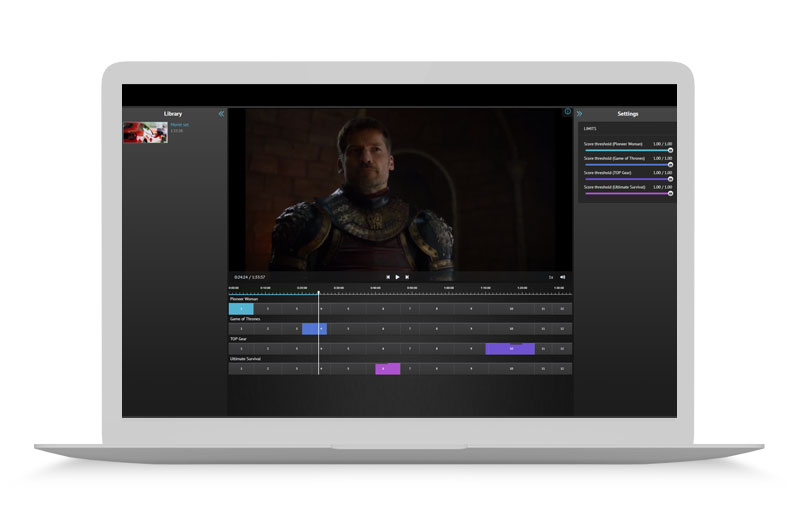Select segment 11 in TOP Gear row
The width and height of the screenshot is (800, 528).
[x=543, y=348]
